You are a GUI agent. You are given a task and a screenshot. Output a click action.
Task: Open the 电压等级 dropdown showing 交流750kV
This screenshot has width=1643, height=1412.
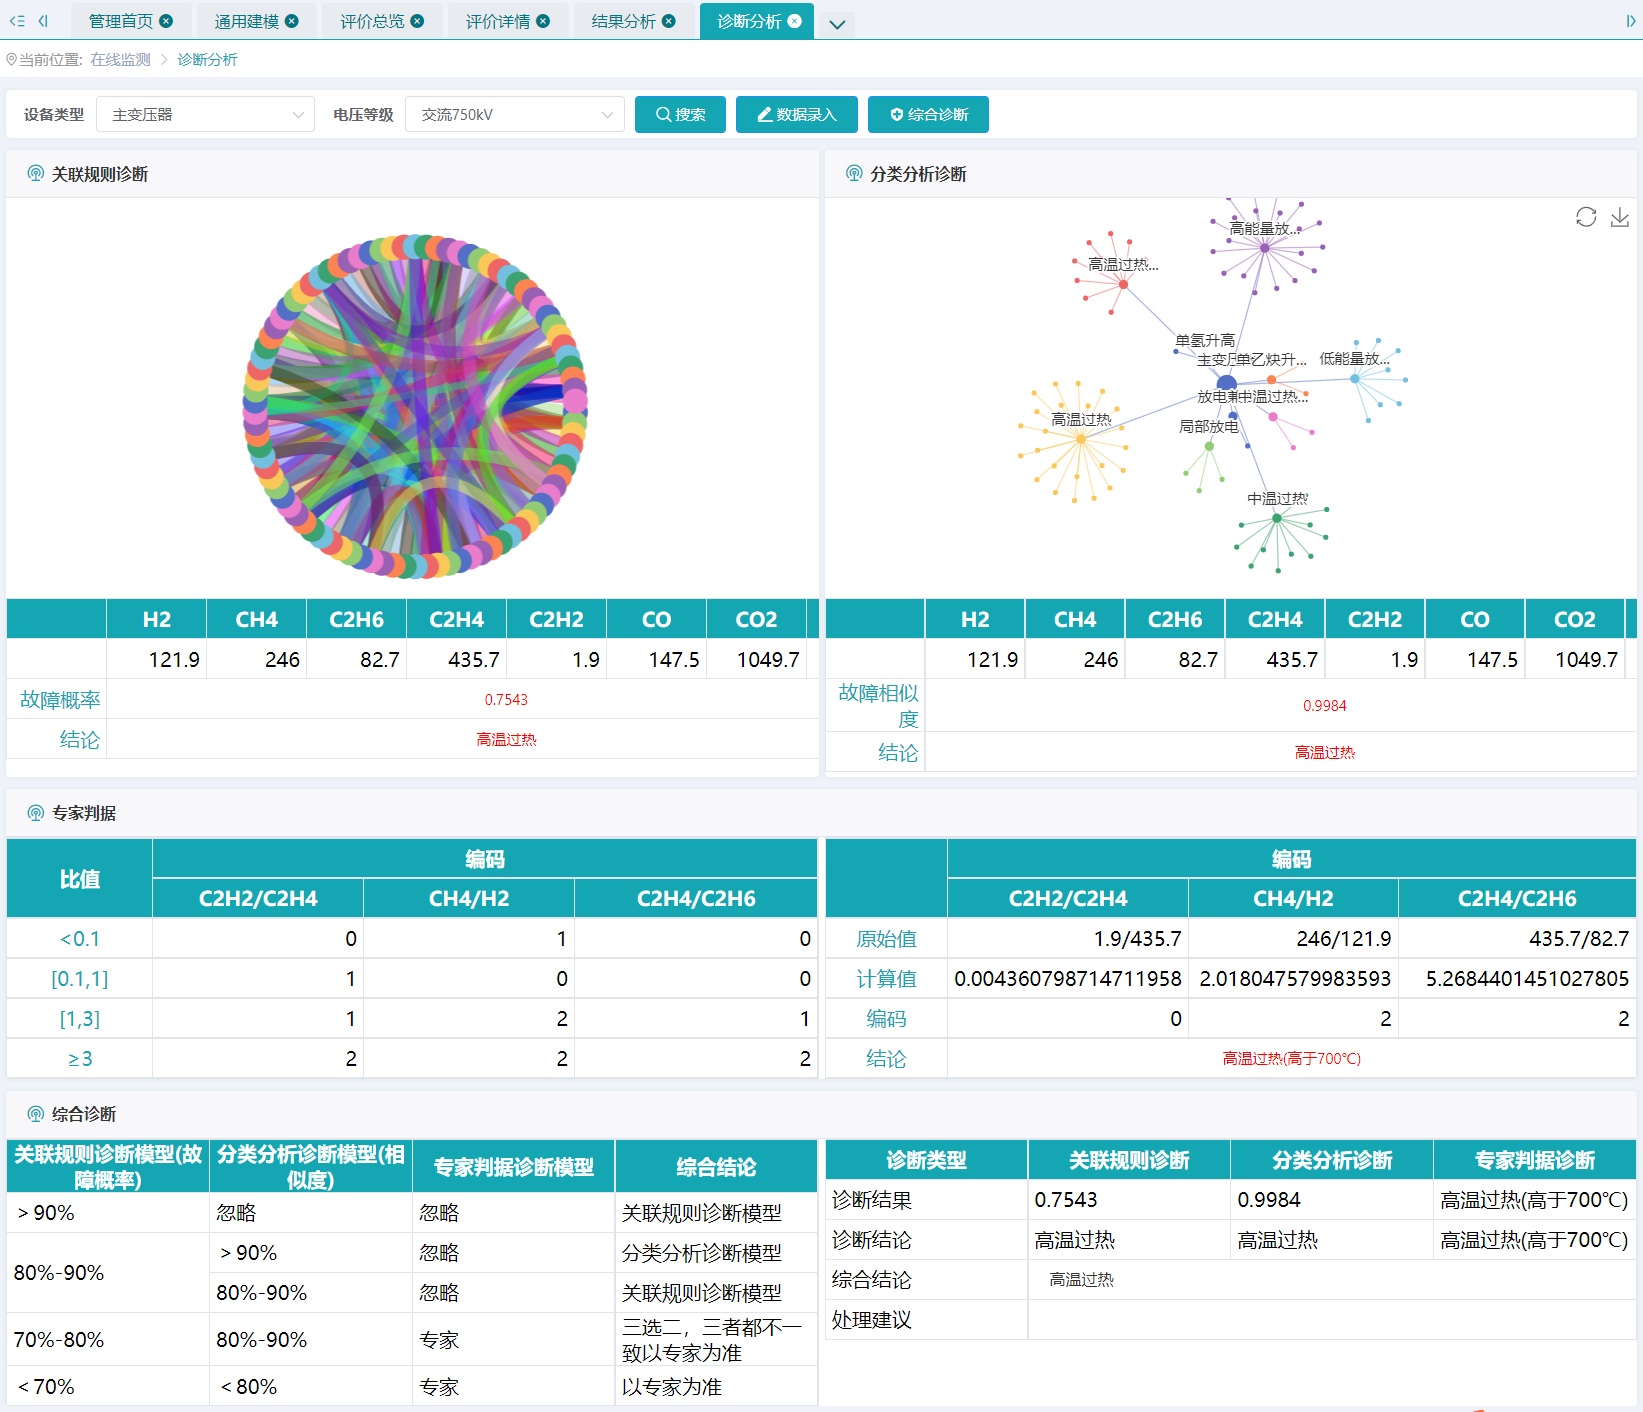tap(514, 115)
